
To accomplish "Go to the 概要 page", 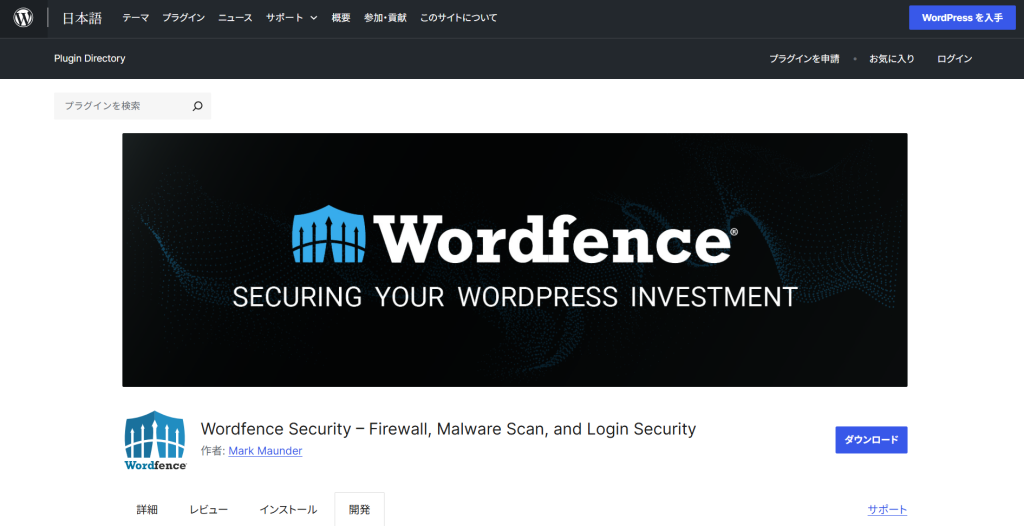I will tap(341, 18).
